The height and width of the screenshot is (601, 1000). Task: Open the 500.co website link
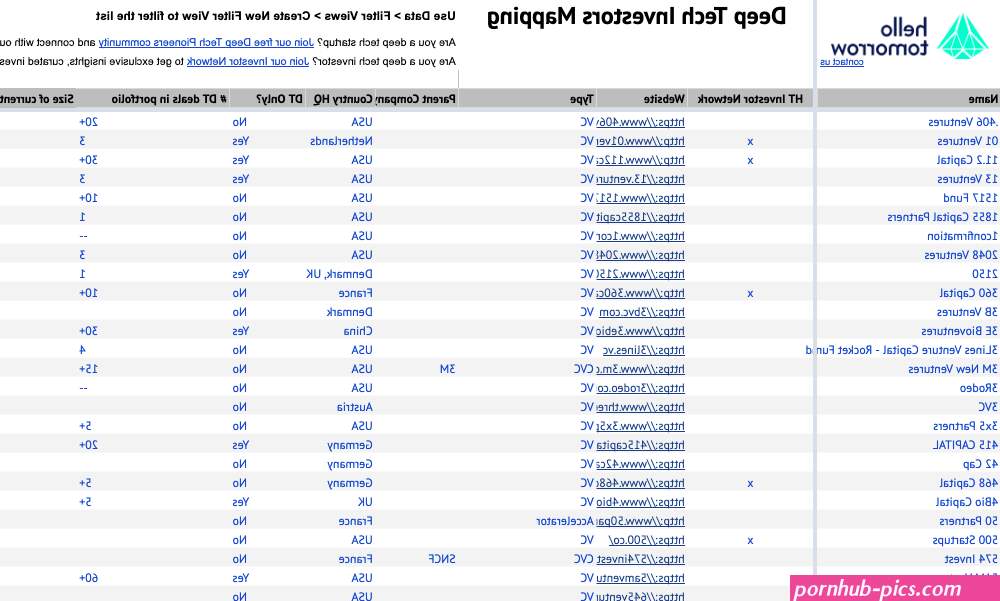click(647, 540)
